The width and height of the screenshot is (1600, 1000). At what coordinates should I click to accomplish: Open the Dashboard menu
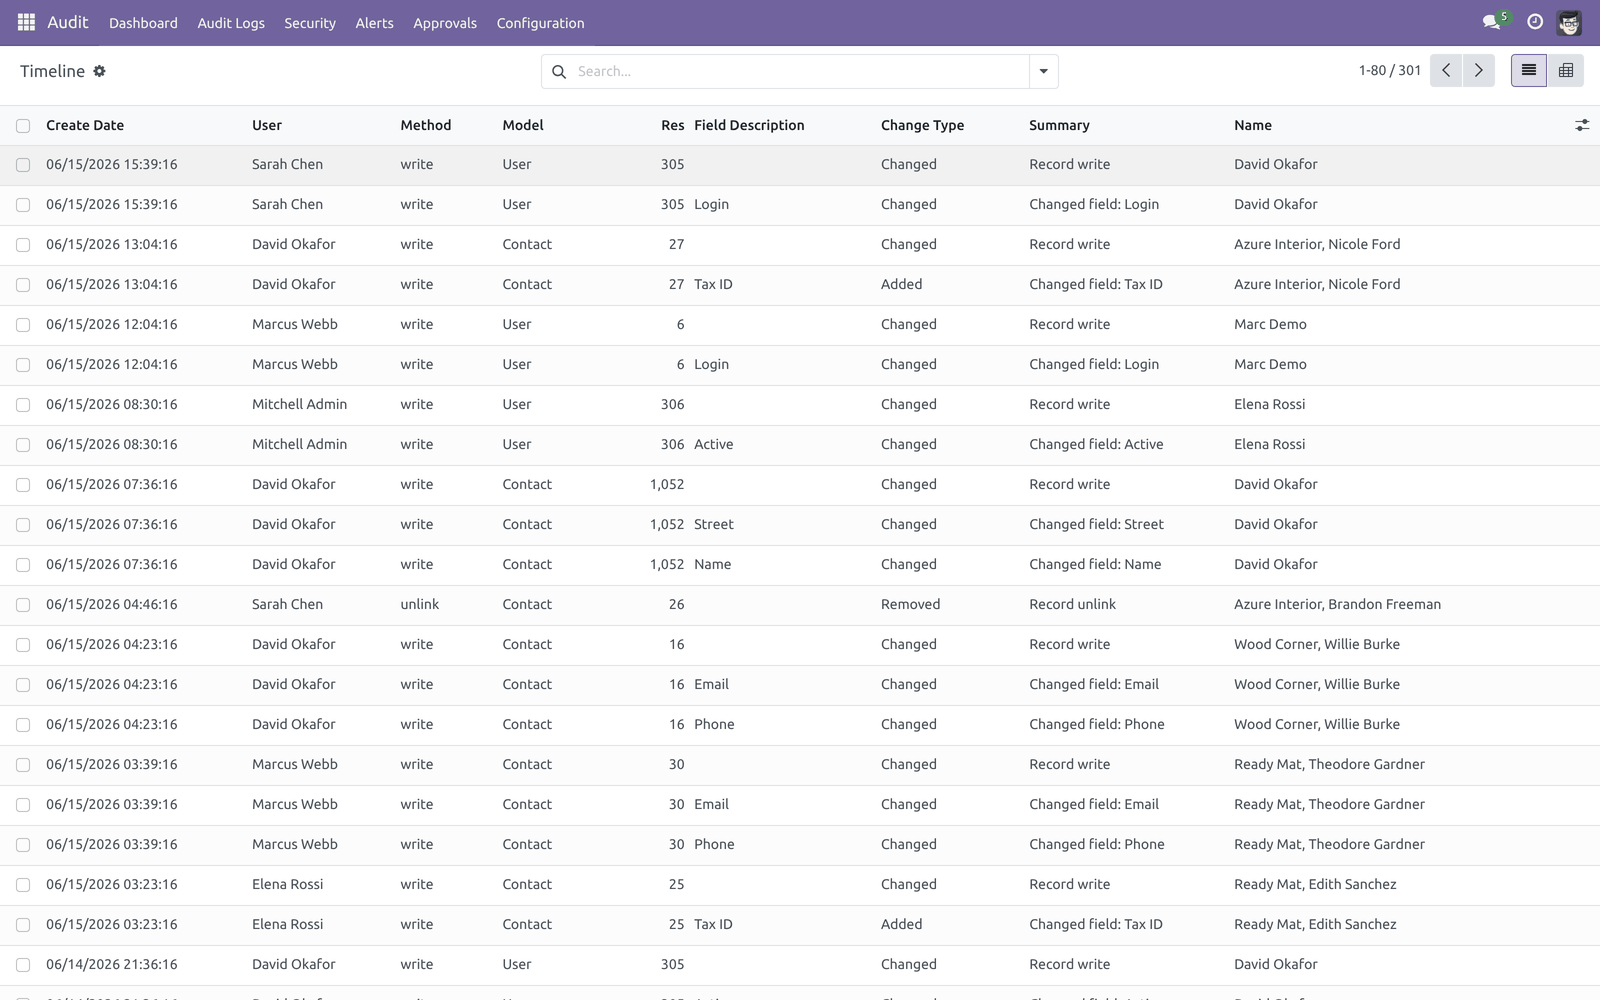point(143,23)
